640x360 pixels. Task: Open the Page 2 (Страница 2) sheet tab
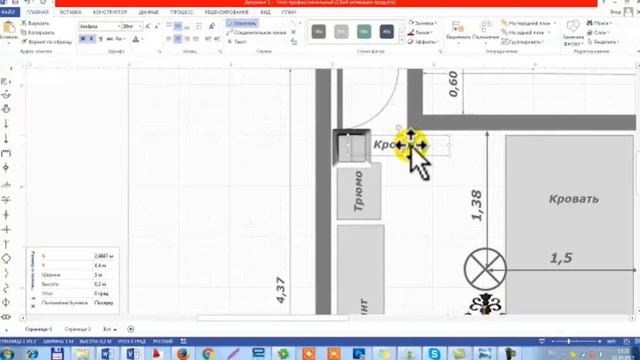click(78, 329)
